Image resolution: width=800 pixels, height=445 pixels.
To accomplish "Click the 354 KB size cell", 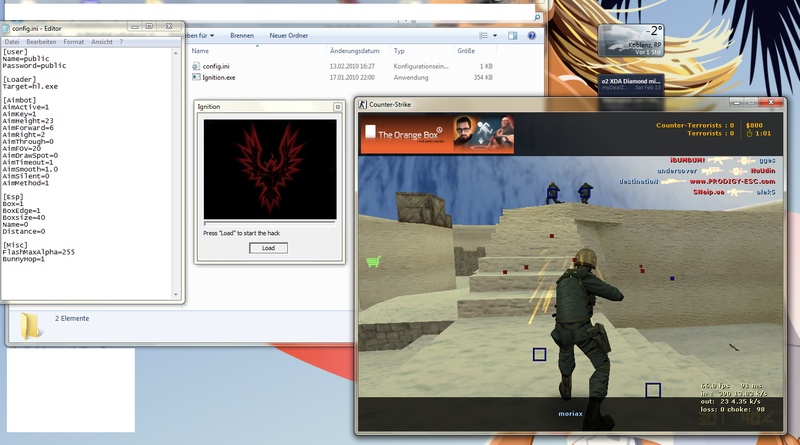I will coord(483,78).
